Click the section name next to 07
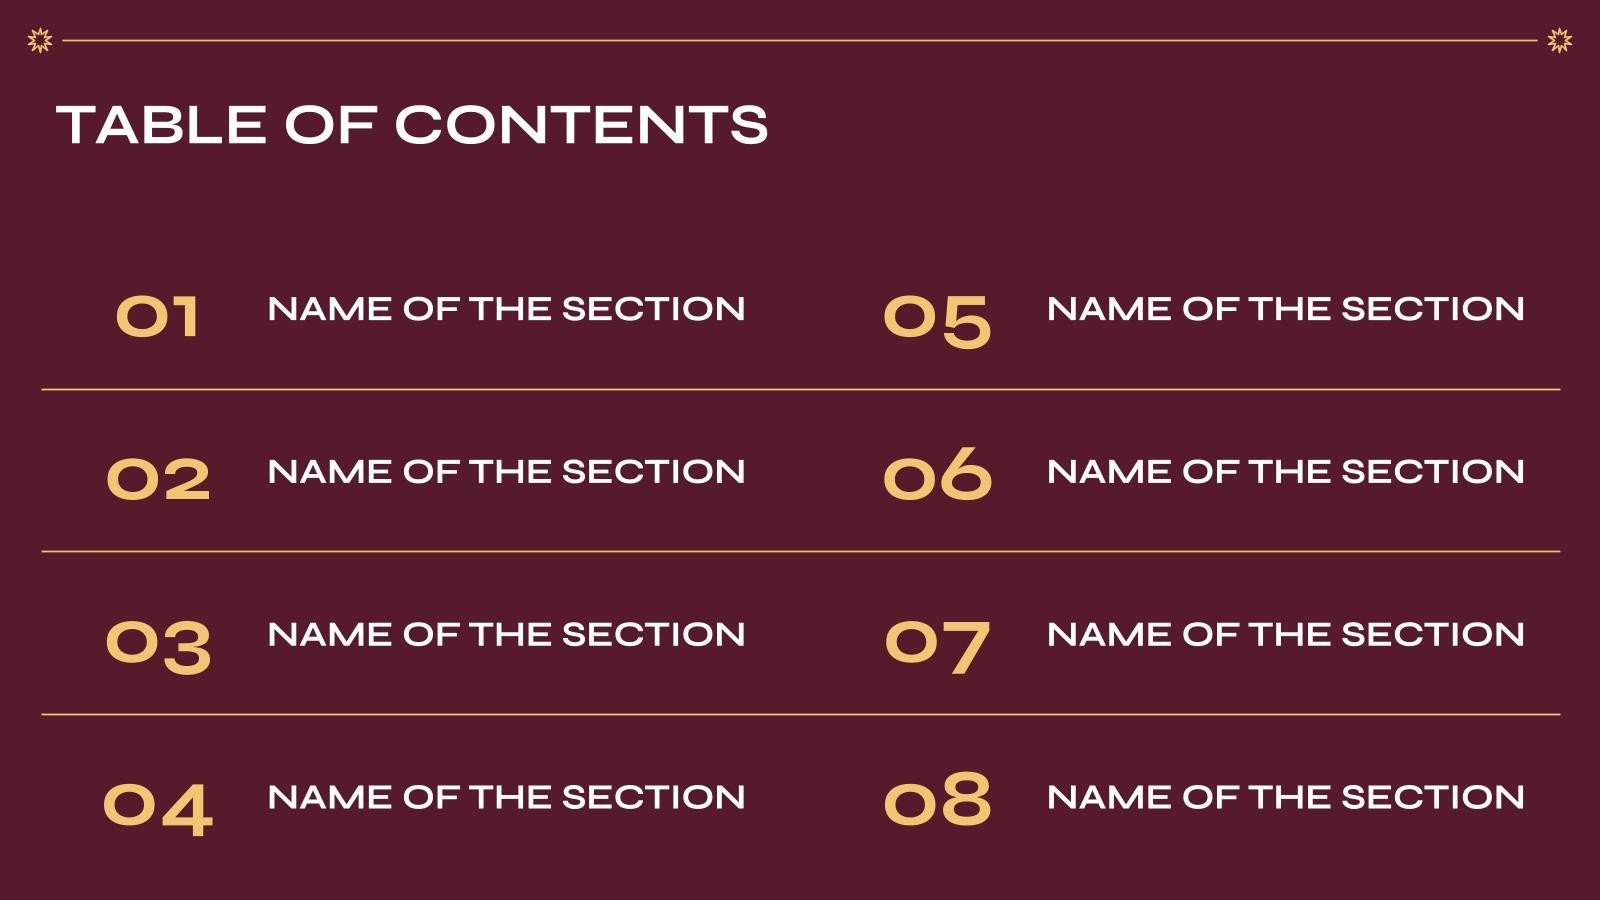This screenshot has height=900, width=1600. point(1285,634)
